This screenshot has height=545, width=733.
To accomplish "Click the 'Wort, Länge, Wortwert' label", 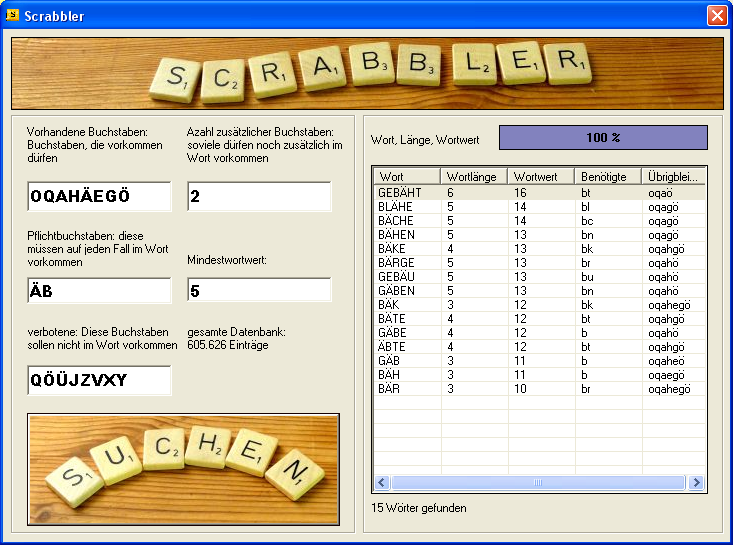I will click(425, 140).
